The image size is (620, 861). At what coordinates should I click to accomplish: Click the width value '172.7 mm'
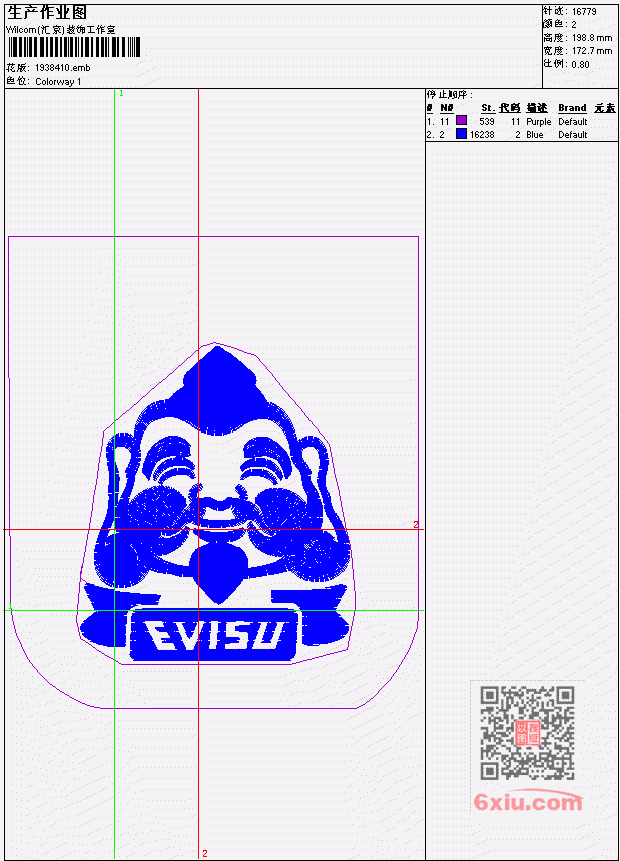click(x=592, y=51)
